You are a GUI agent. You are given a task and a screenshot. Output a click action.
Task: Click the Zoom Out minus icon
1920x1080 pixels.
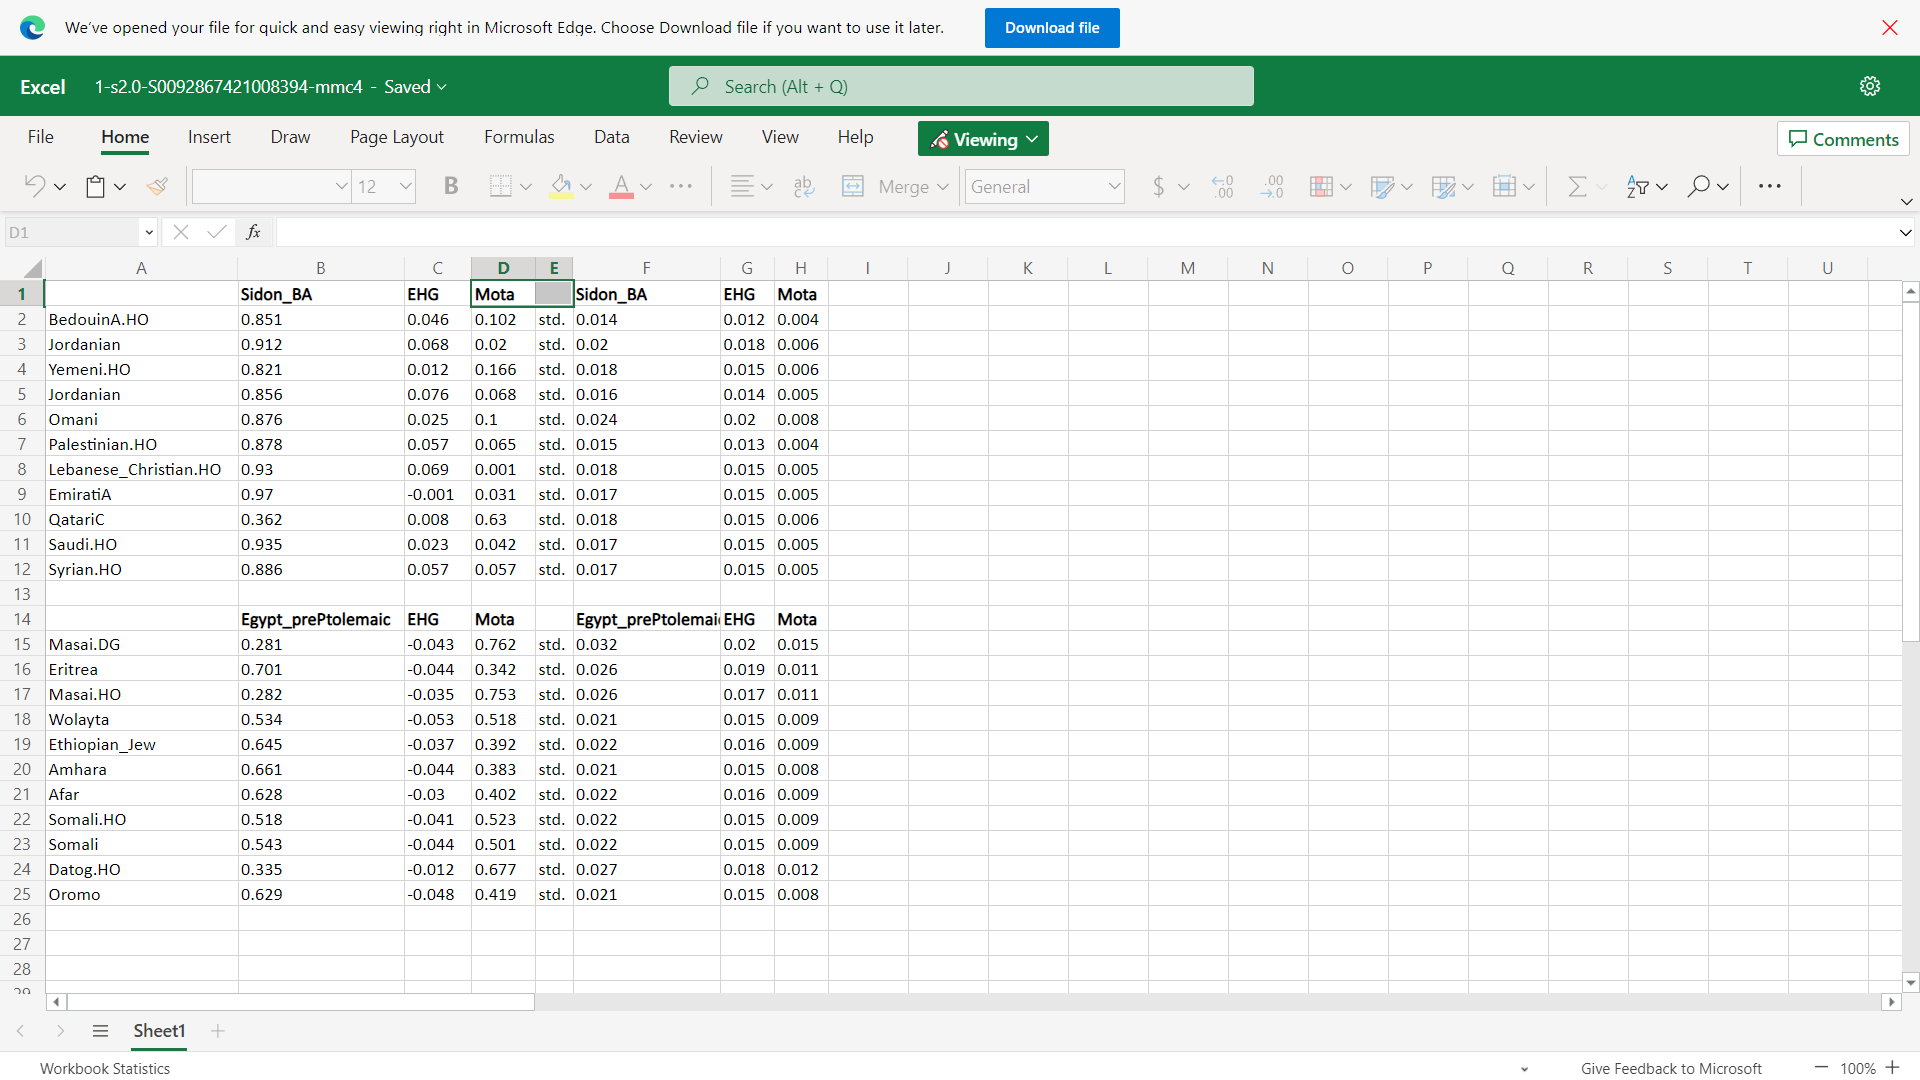click(1821, 1068)
